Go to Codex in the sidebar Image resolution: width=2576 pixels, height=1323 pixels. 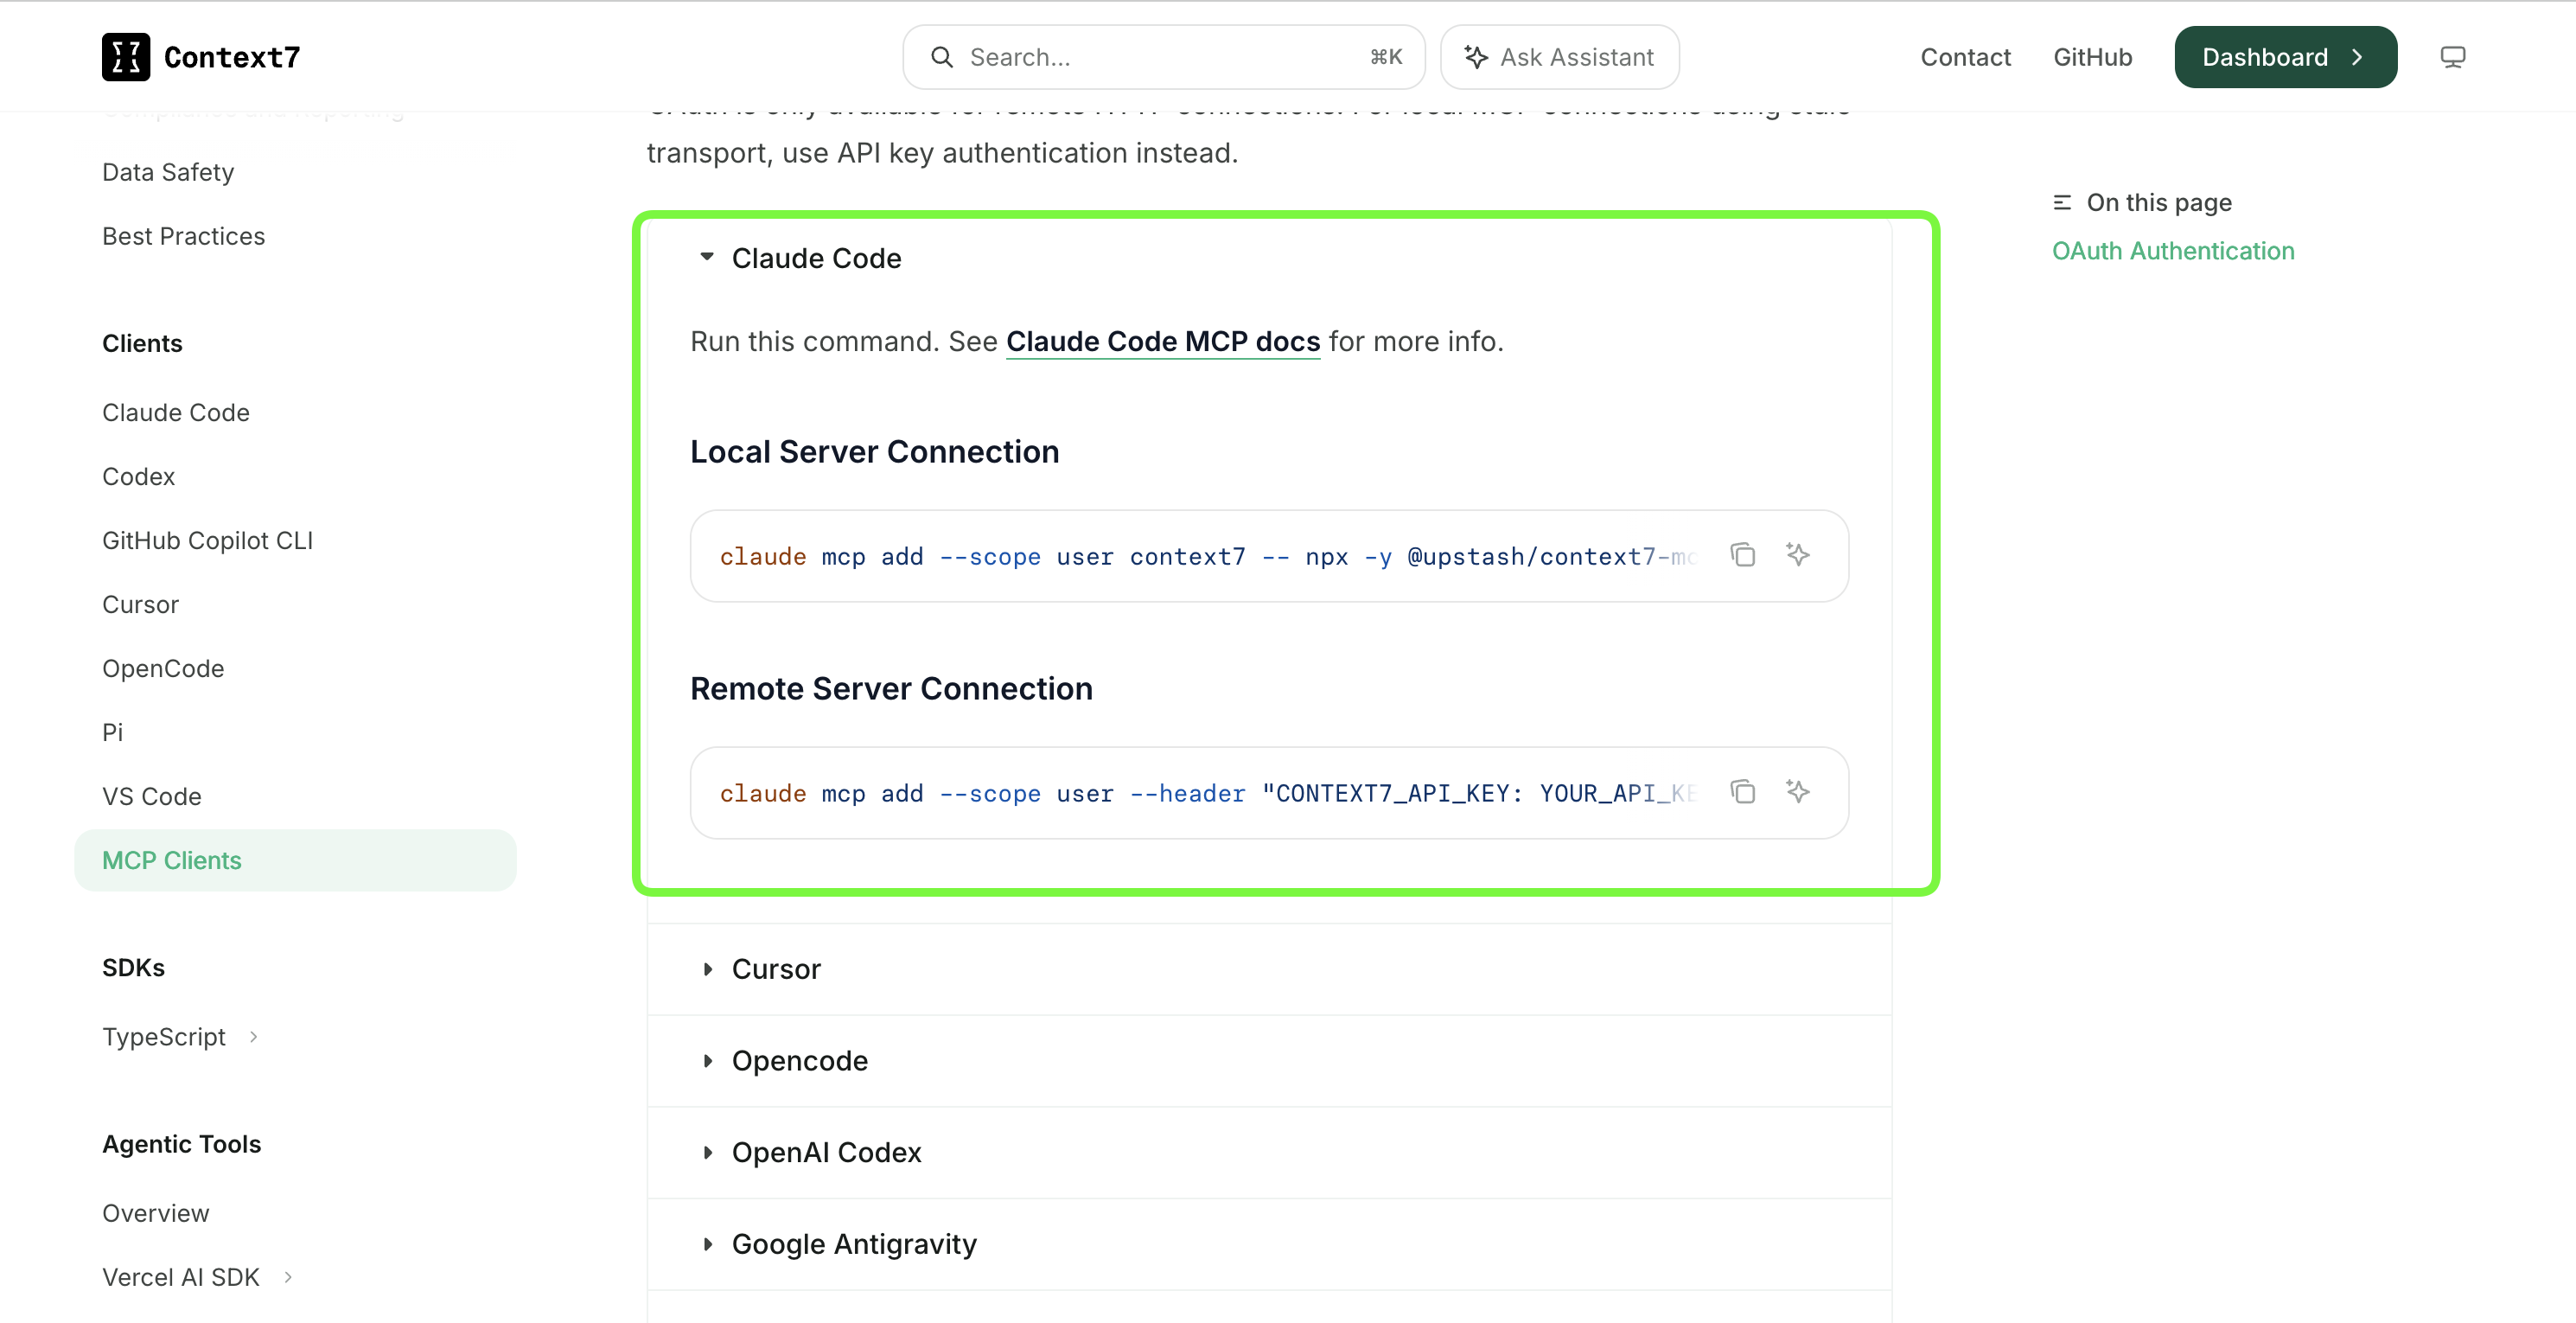pyautogui.click(x=139, y=476)
